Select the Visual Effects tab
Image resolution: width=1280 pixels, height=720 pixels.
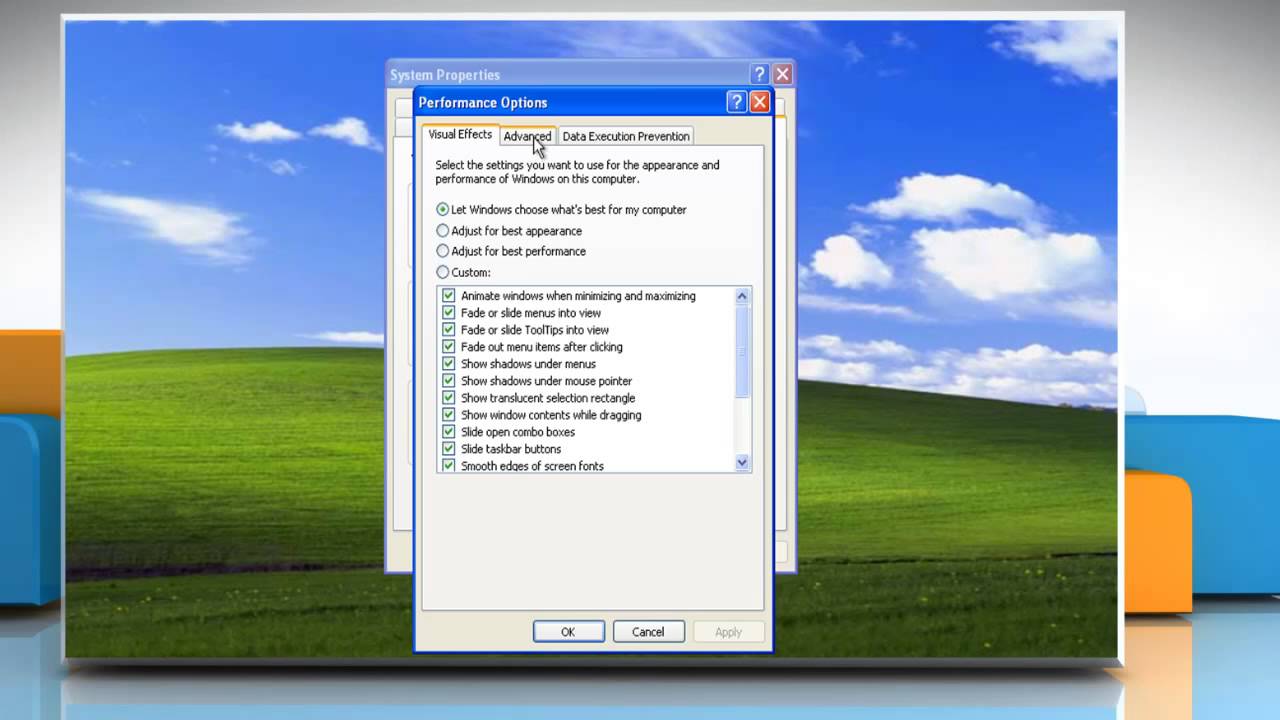click(460, 134)
